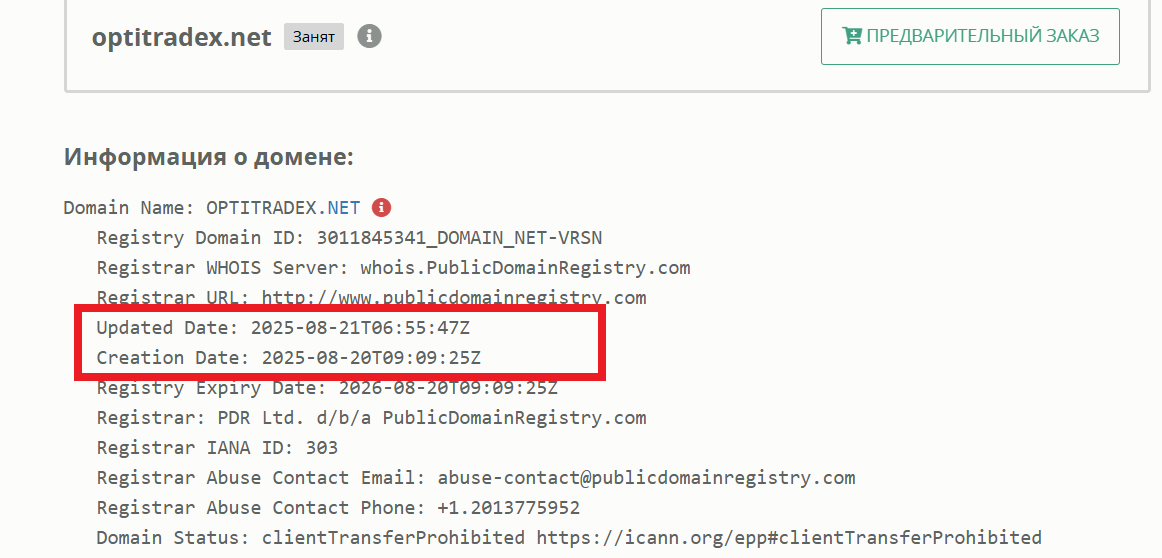Click the blue NET suffix in Domain Name
1162x558 pixels.
click(x=342, y=208)
